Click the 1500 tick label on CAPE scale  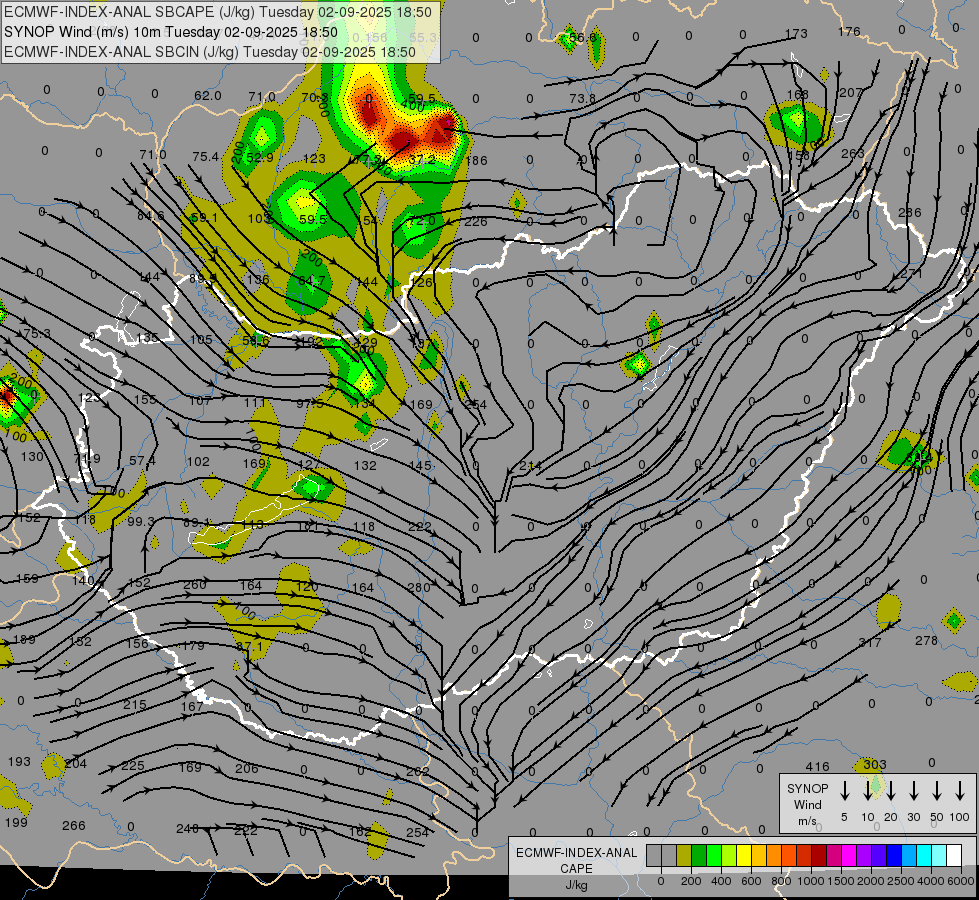point(841,881)
